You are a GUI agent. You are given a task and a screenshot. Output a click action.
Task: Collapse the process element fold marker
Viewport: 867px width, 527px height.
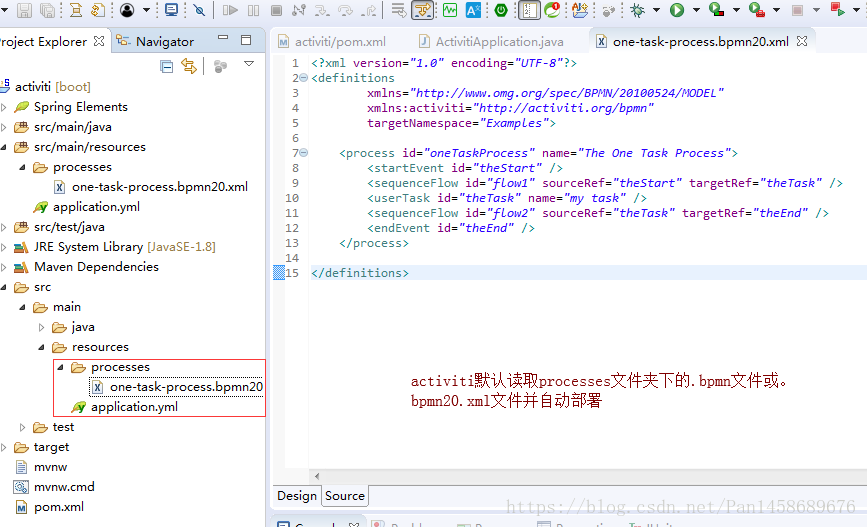(304, 153)
